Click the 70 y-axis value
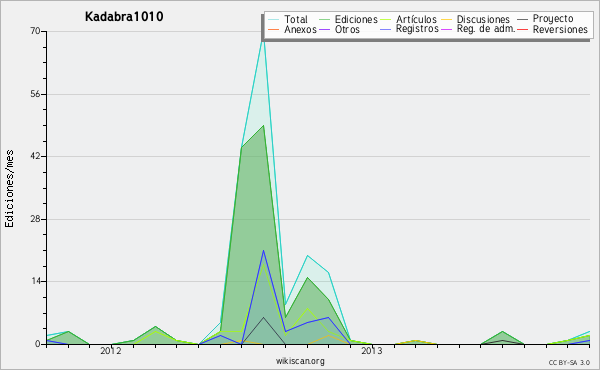The image size is (600, 370). tap(36, 31)
